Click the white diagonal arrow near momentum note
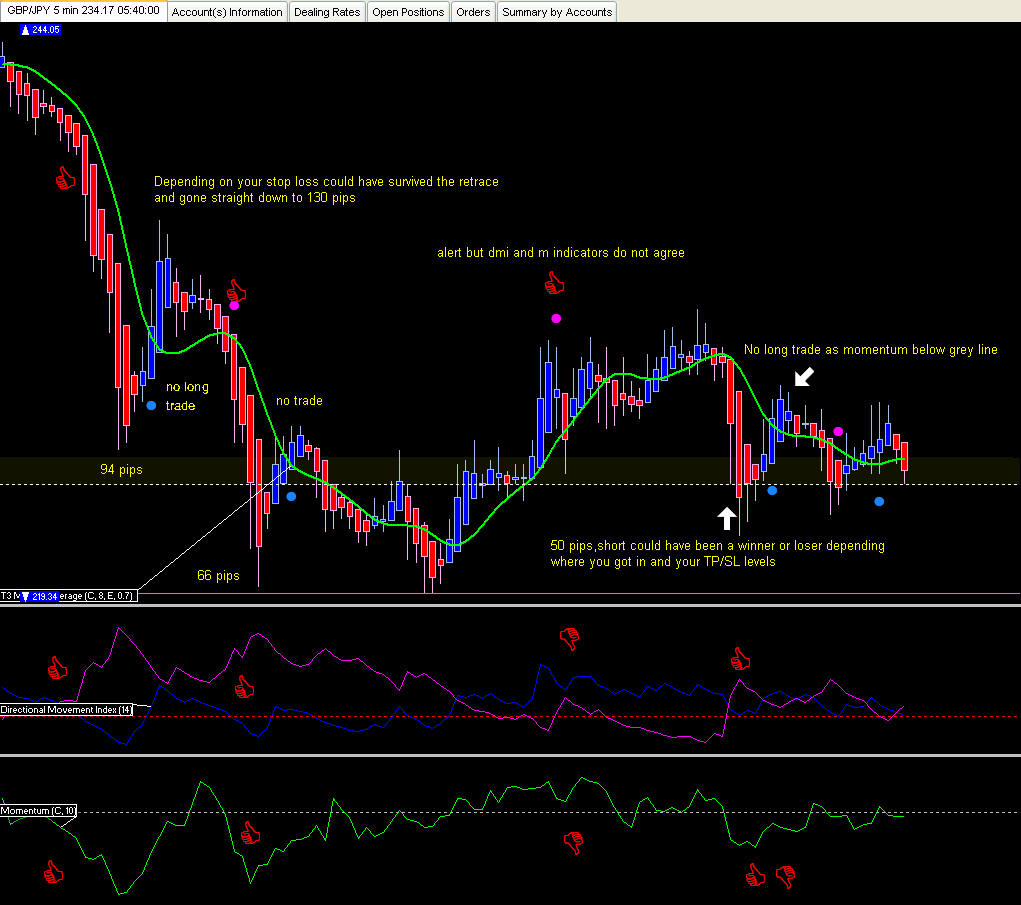This screenshot has height=905, width=1021. tap(804, 376)
